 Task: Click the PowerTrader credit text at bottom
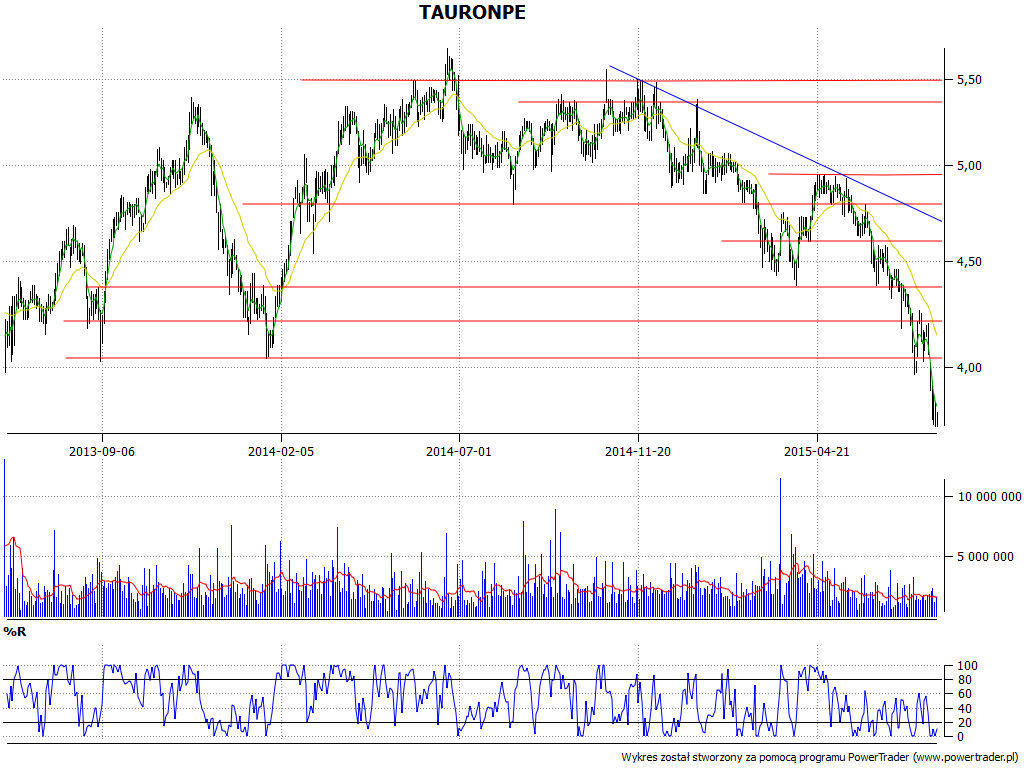click(x=822, y=758)
